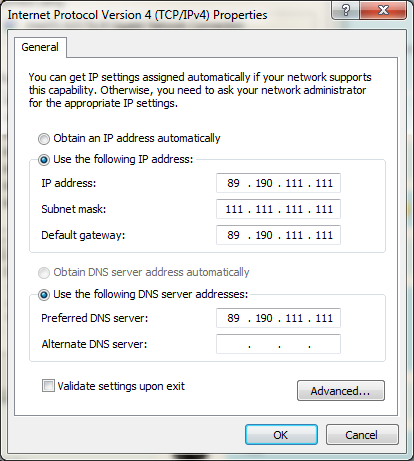The width and height of the screenshot is (414, 461).
Task: Confirm settings with the OK button
Action: (281, 435)
